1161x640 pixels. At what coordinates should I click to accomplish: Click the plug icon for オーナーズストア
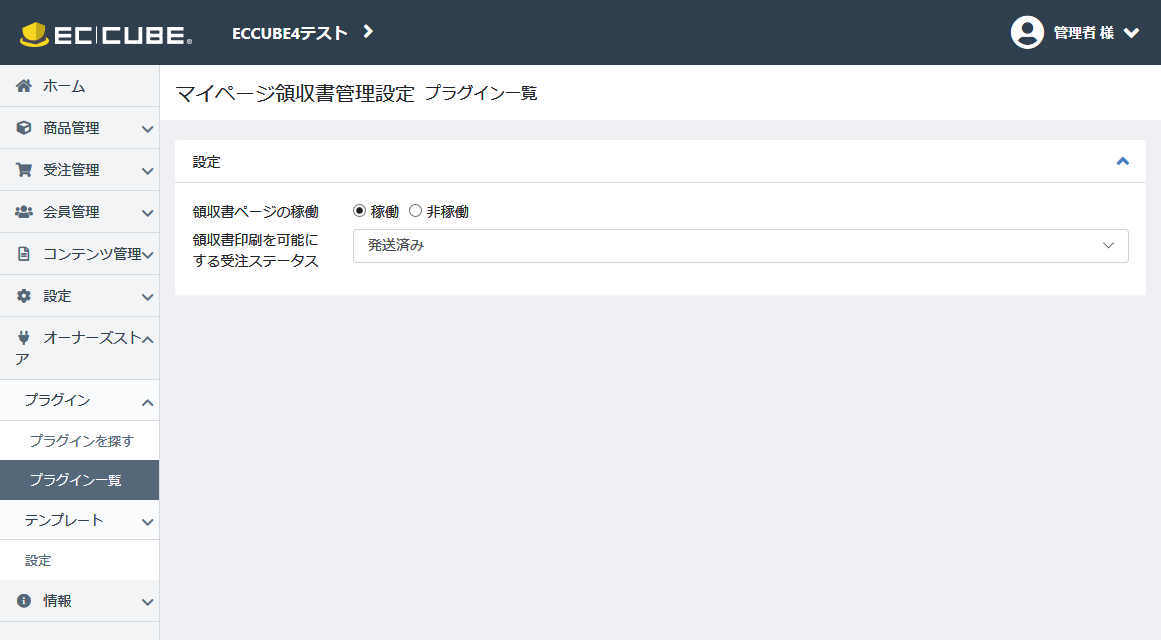[24, 338]
